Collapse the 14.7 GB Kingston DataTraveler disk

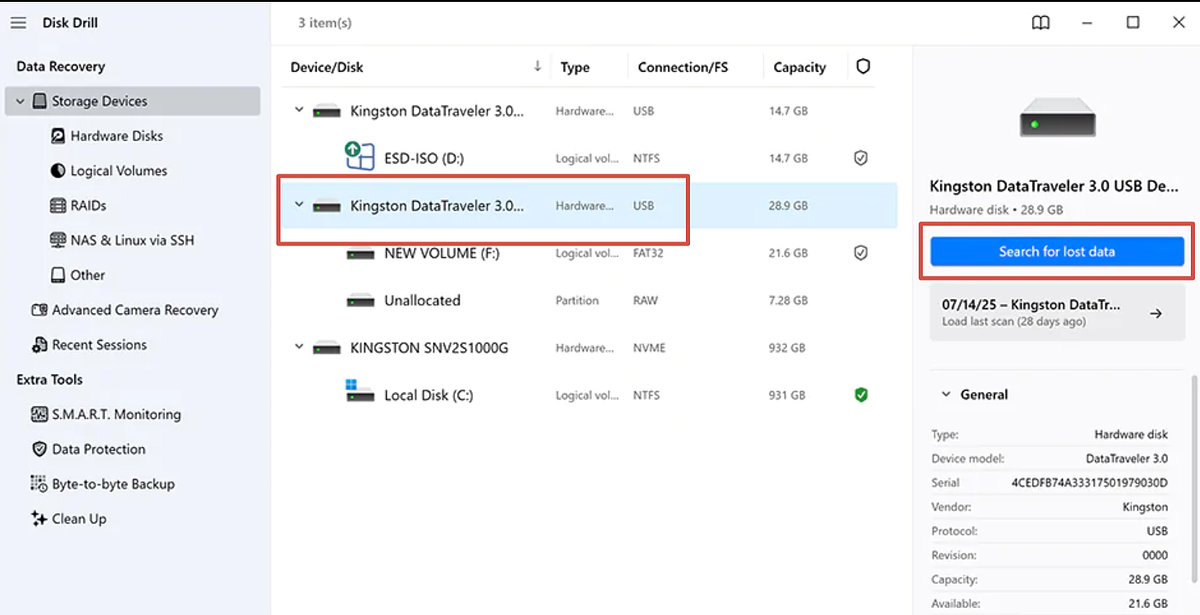[298, 111]
